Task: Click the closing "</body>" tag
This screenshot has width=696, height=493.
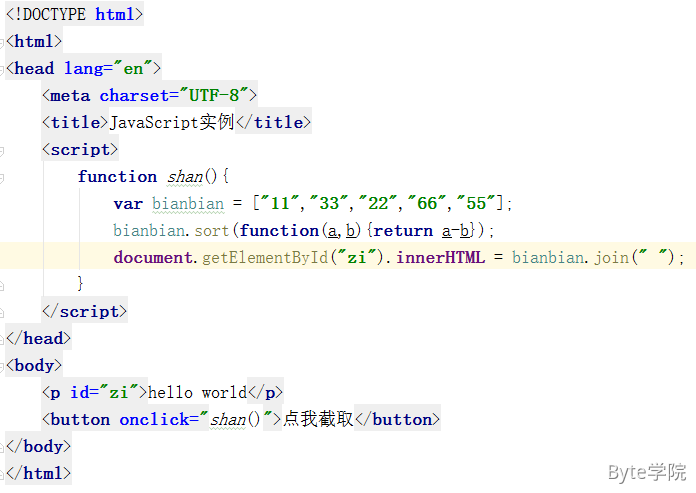Action: 38,446
